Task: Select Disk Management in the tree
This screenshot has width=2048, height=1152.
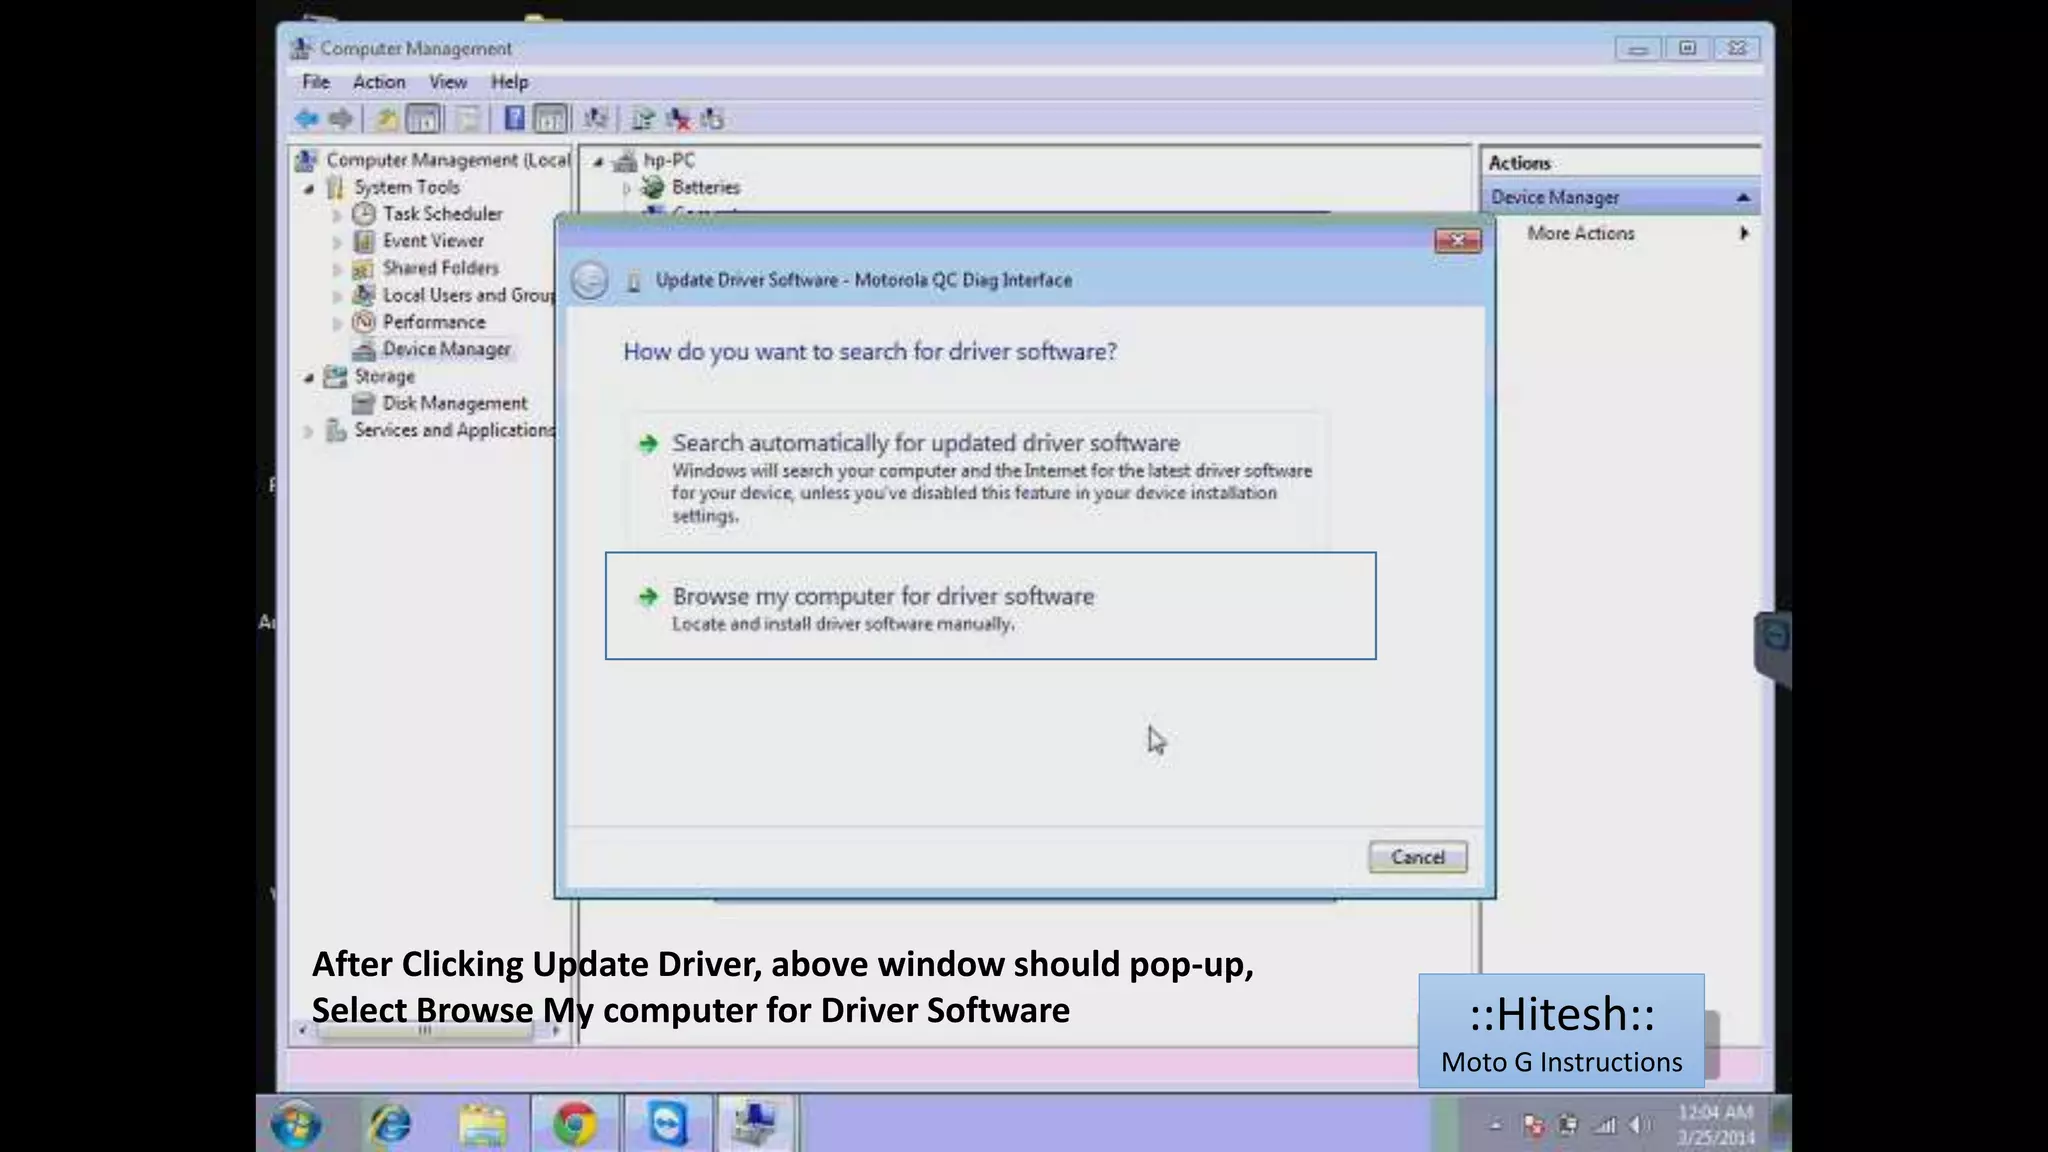Action: [x=454, y=403]
